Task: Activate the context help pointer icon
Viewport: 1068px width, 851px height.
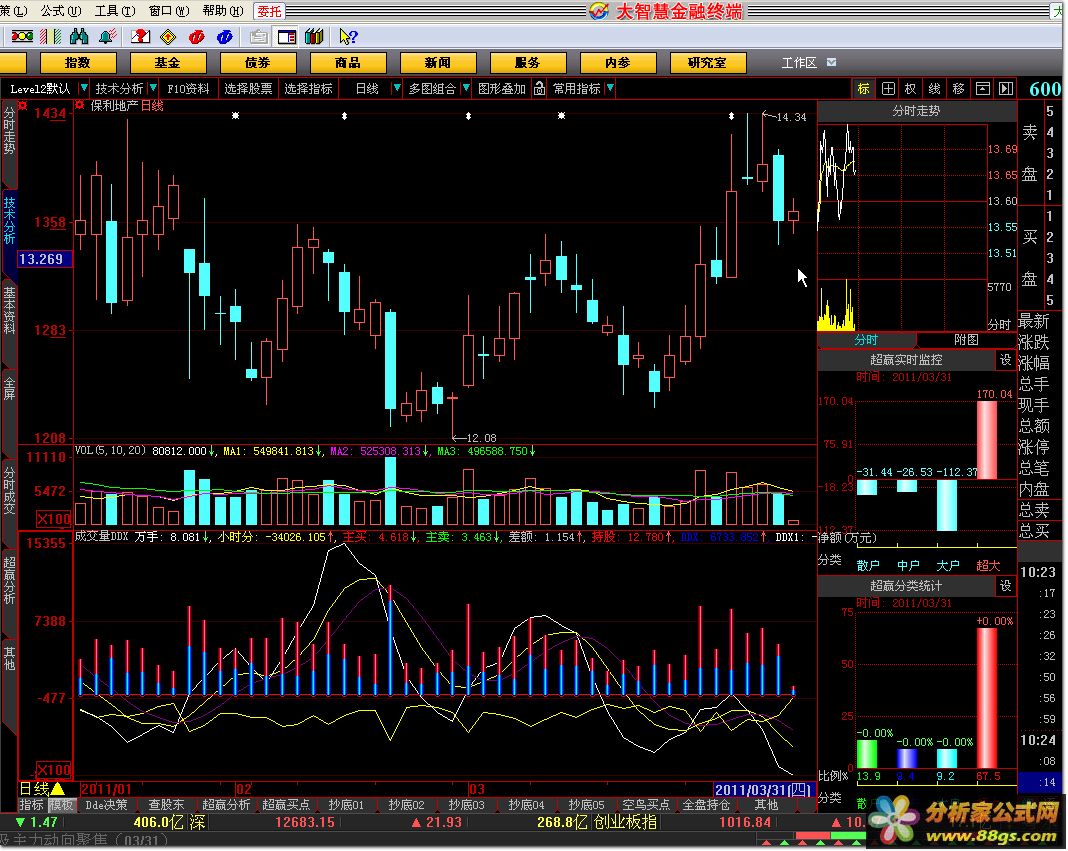Action: [347, 37]
